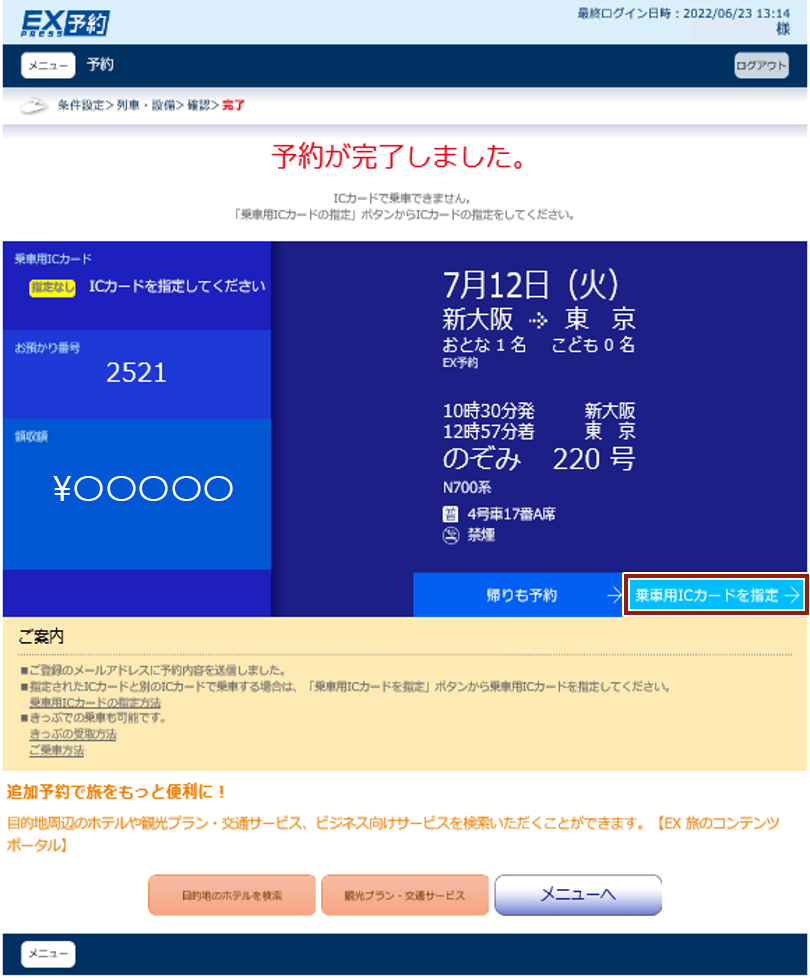The image size is (810, 978).
Task: Click the date 7月12日（火）
Action: tap(531, 285)
